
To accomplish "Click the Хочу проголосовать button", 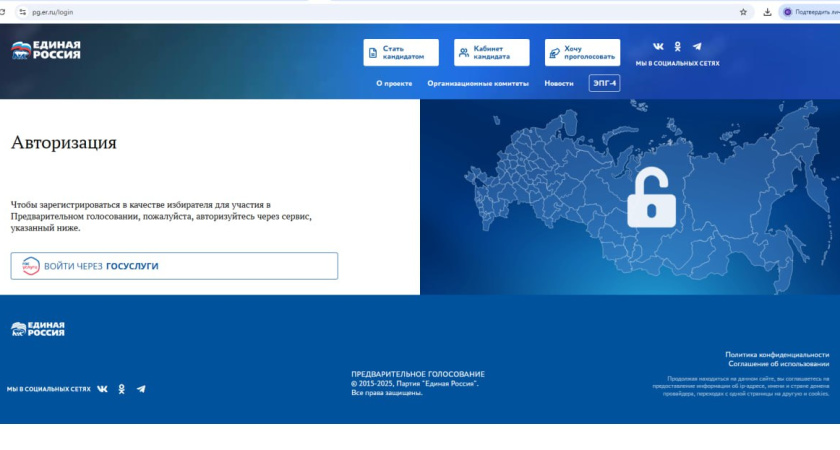I will pyautogui.click(x=582, y=53).
